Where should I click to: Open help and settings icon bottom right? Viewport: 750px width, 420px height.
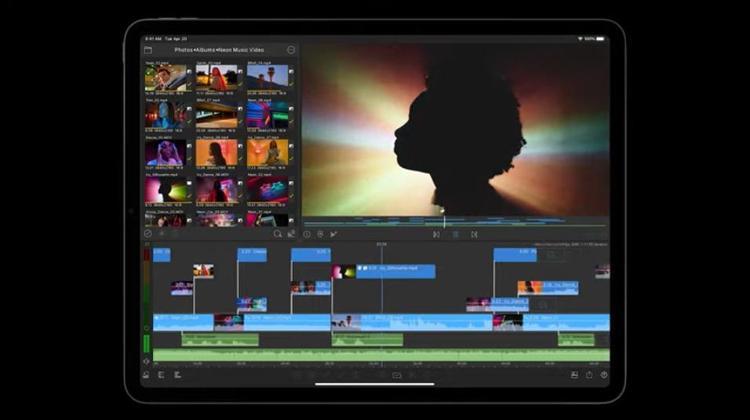coord(604,375)
